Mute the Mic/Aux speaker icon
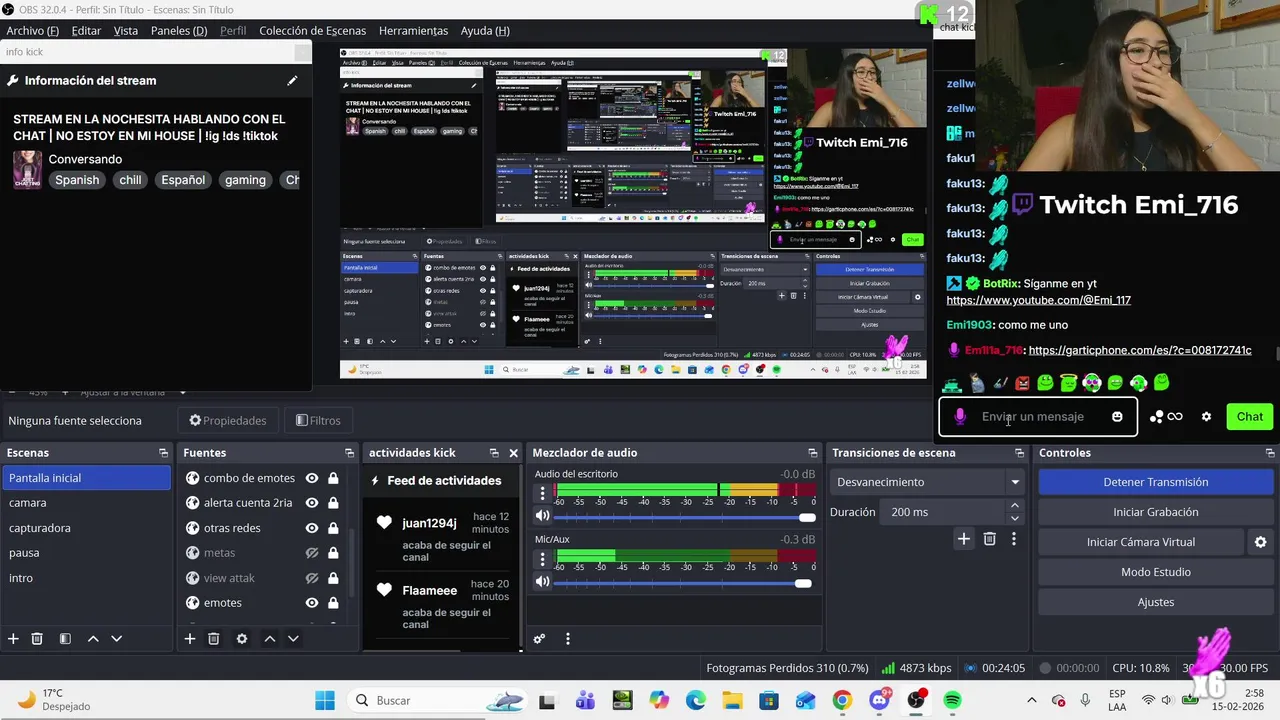 point(542,582)
